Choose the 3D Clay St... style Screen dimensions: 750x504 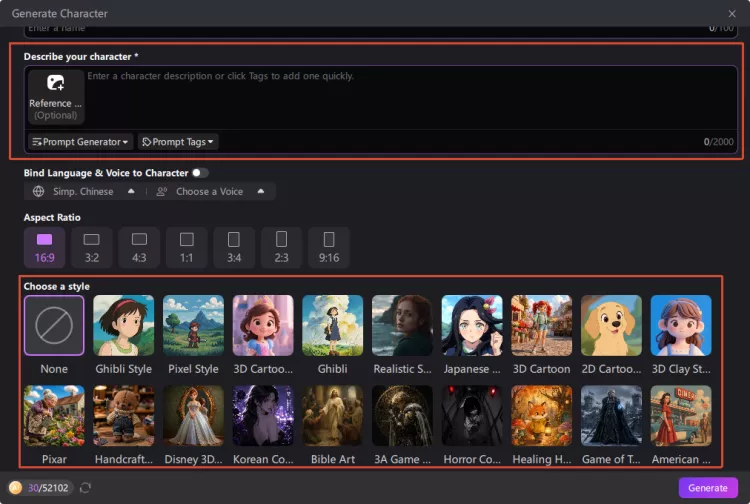click(681, 325)
